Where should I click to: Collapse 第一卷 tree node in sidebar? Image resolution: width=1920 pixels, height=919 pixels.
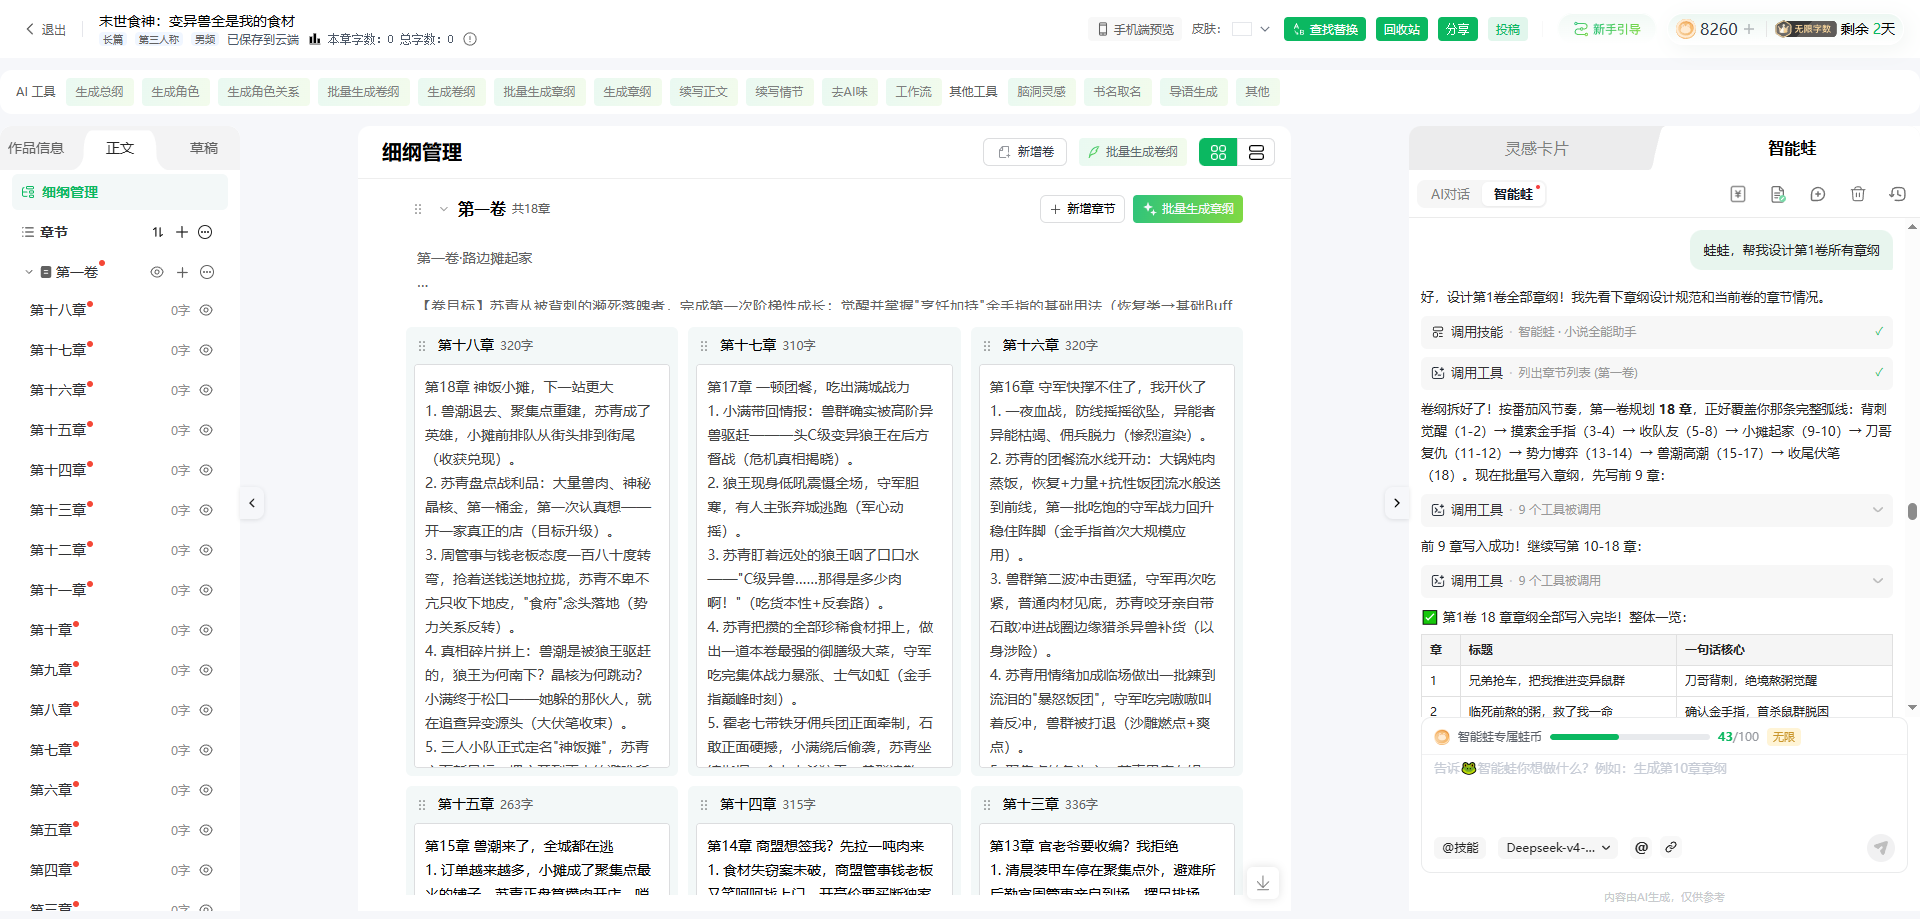tap(29, 272)
